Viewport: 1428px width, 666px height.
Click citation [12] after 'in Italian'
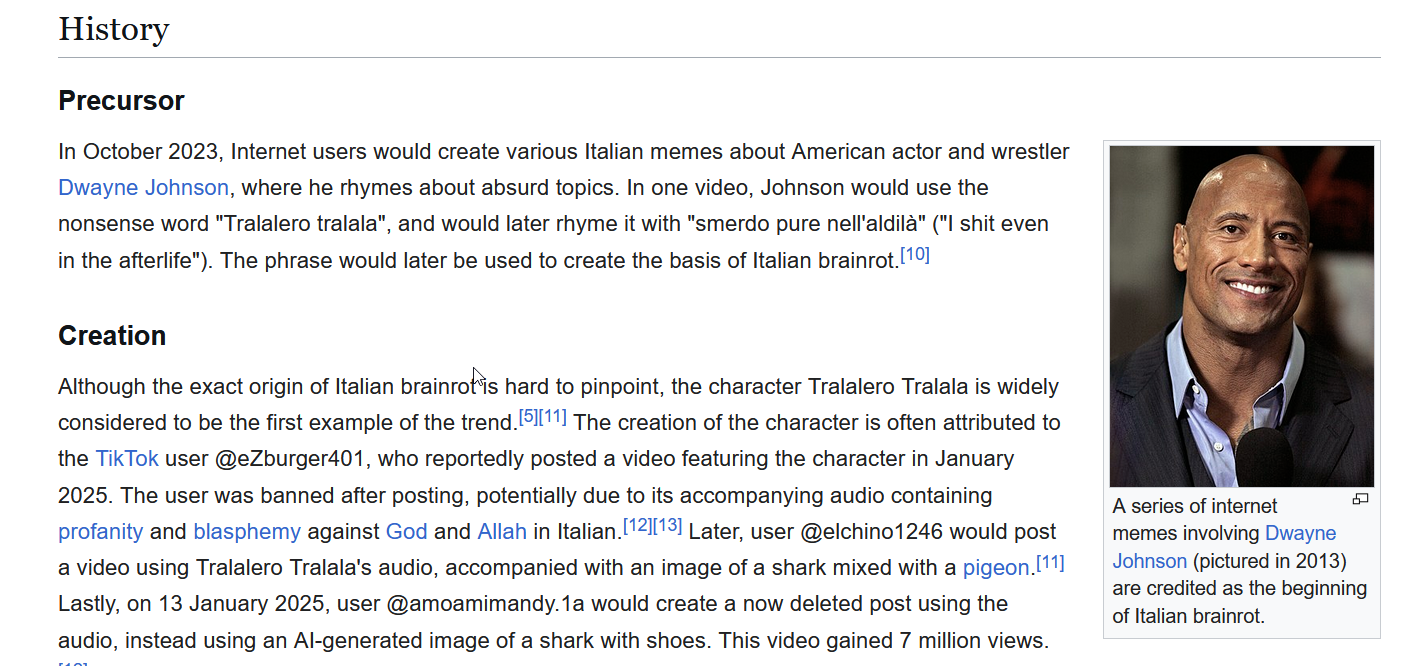637,525
